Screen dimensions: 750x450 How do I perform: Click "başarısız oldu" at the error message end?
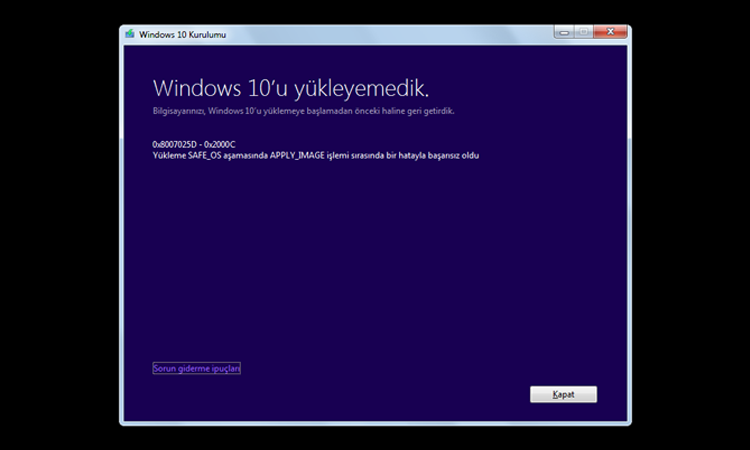450,155
